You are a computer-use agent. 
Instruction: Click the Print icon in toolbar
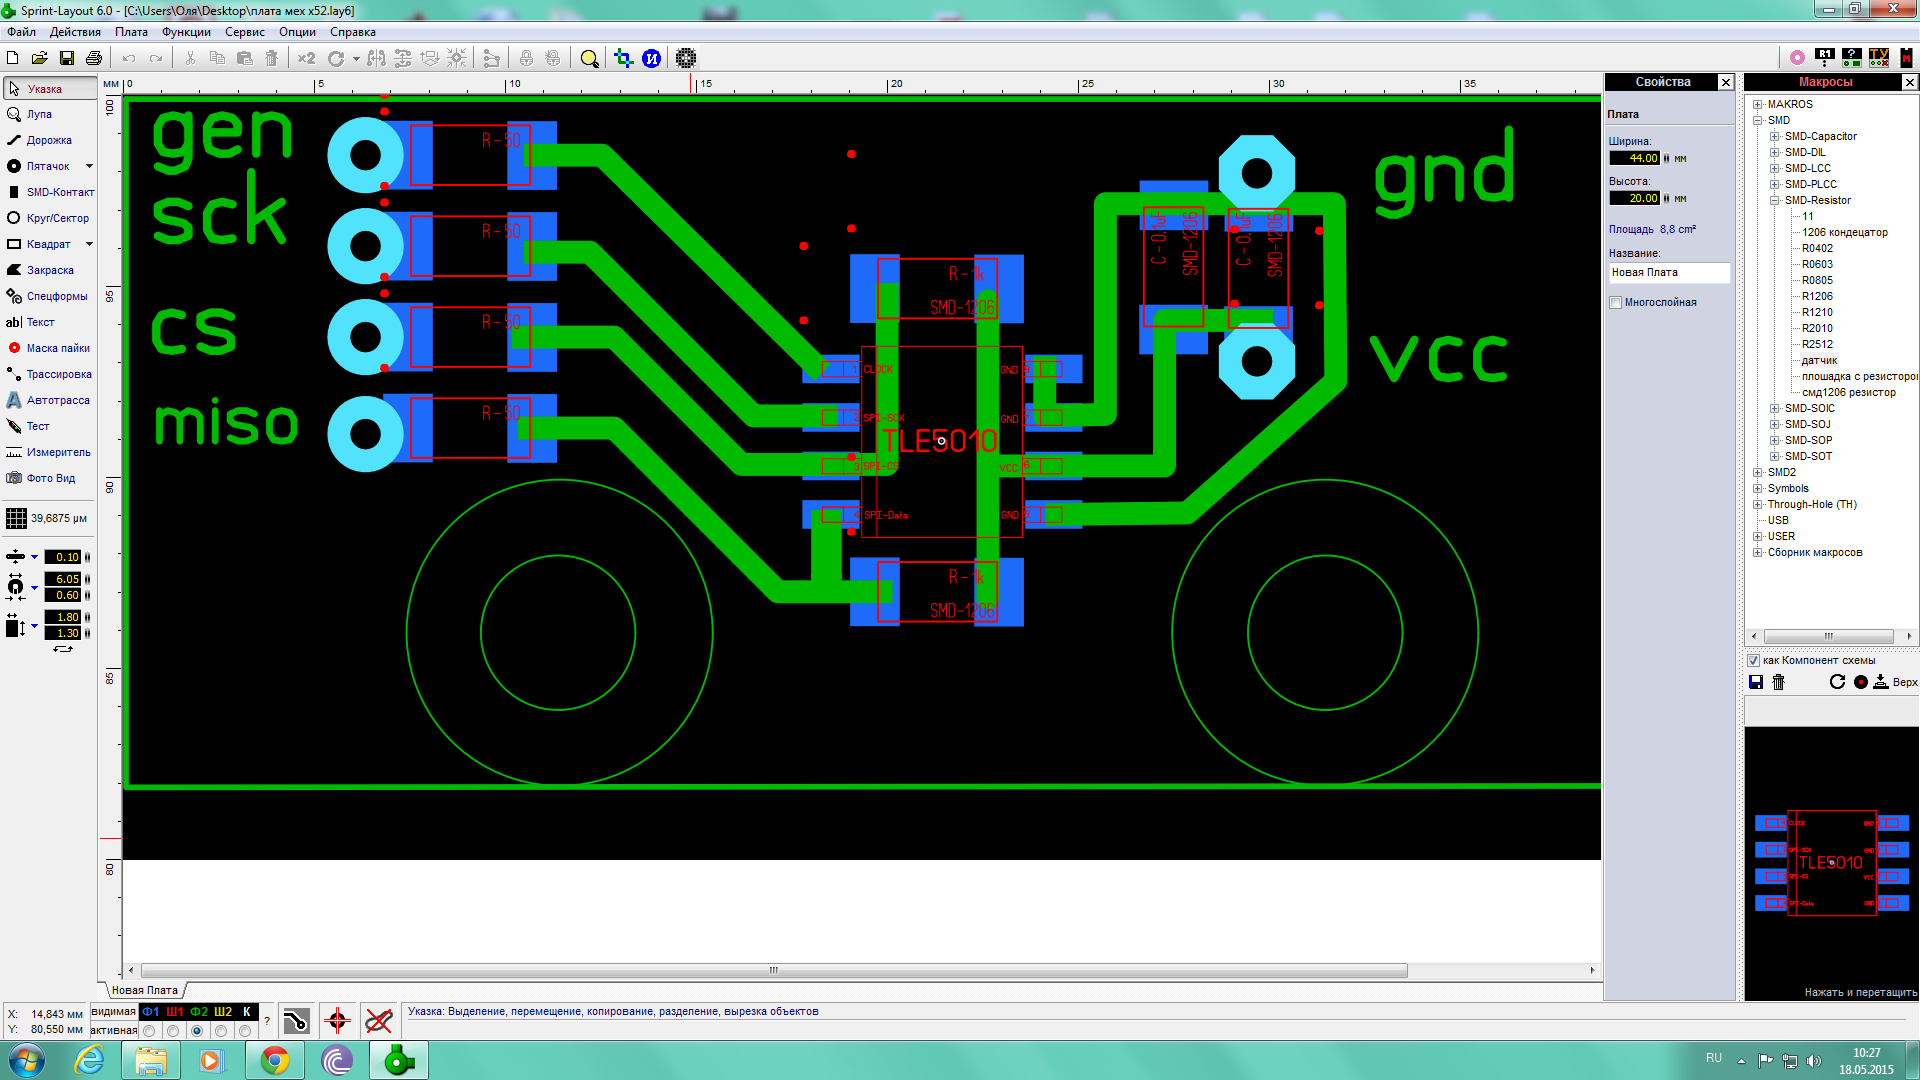pos(94,58)
